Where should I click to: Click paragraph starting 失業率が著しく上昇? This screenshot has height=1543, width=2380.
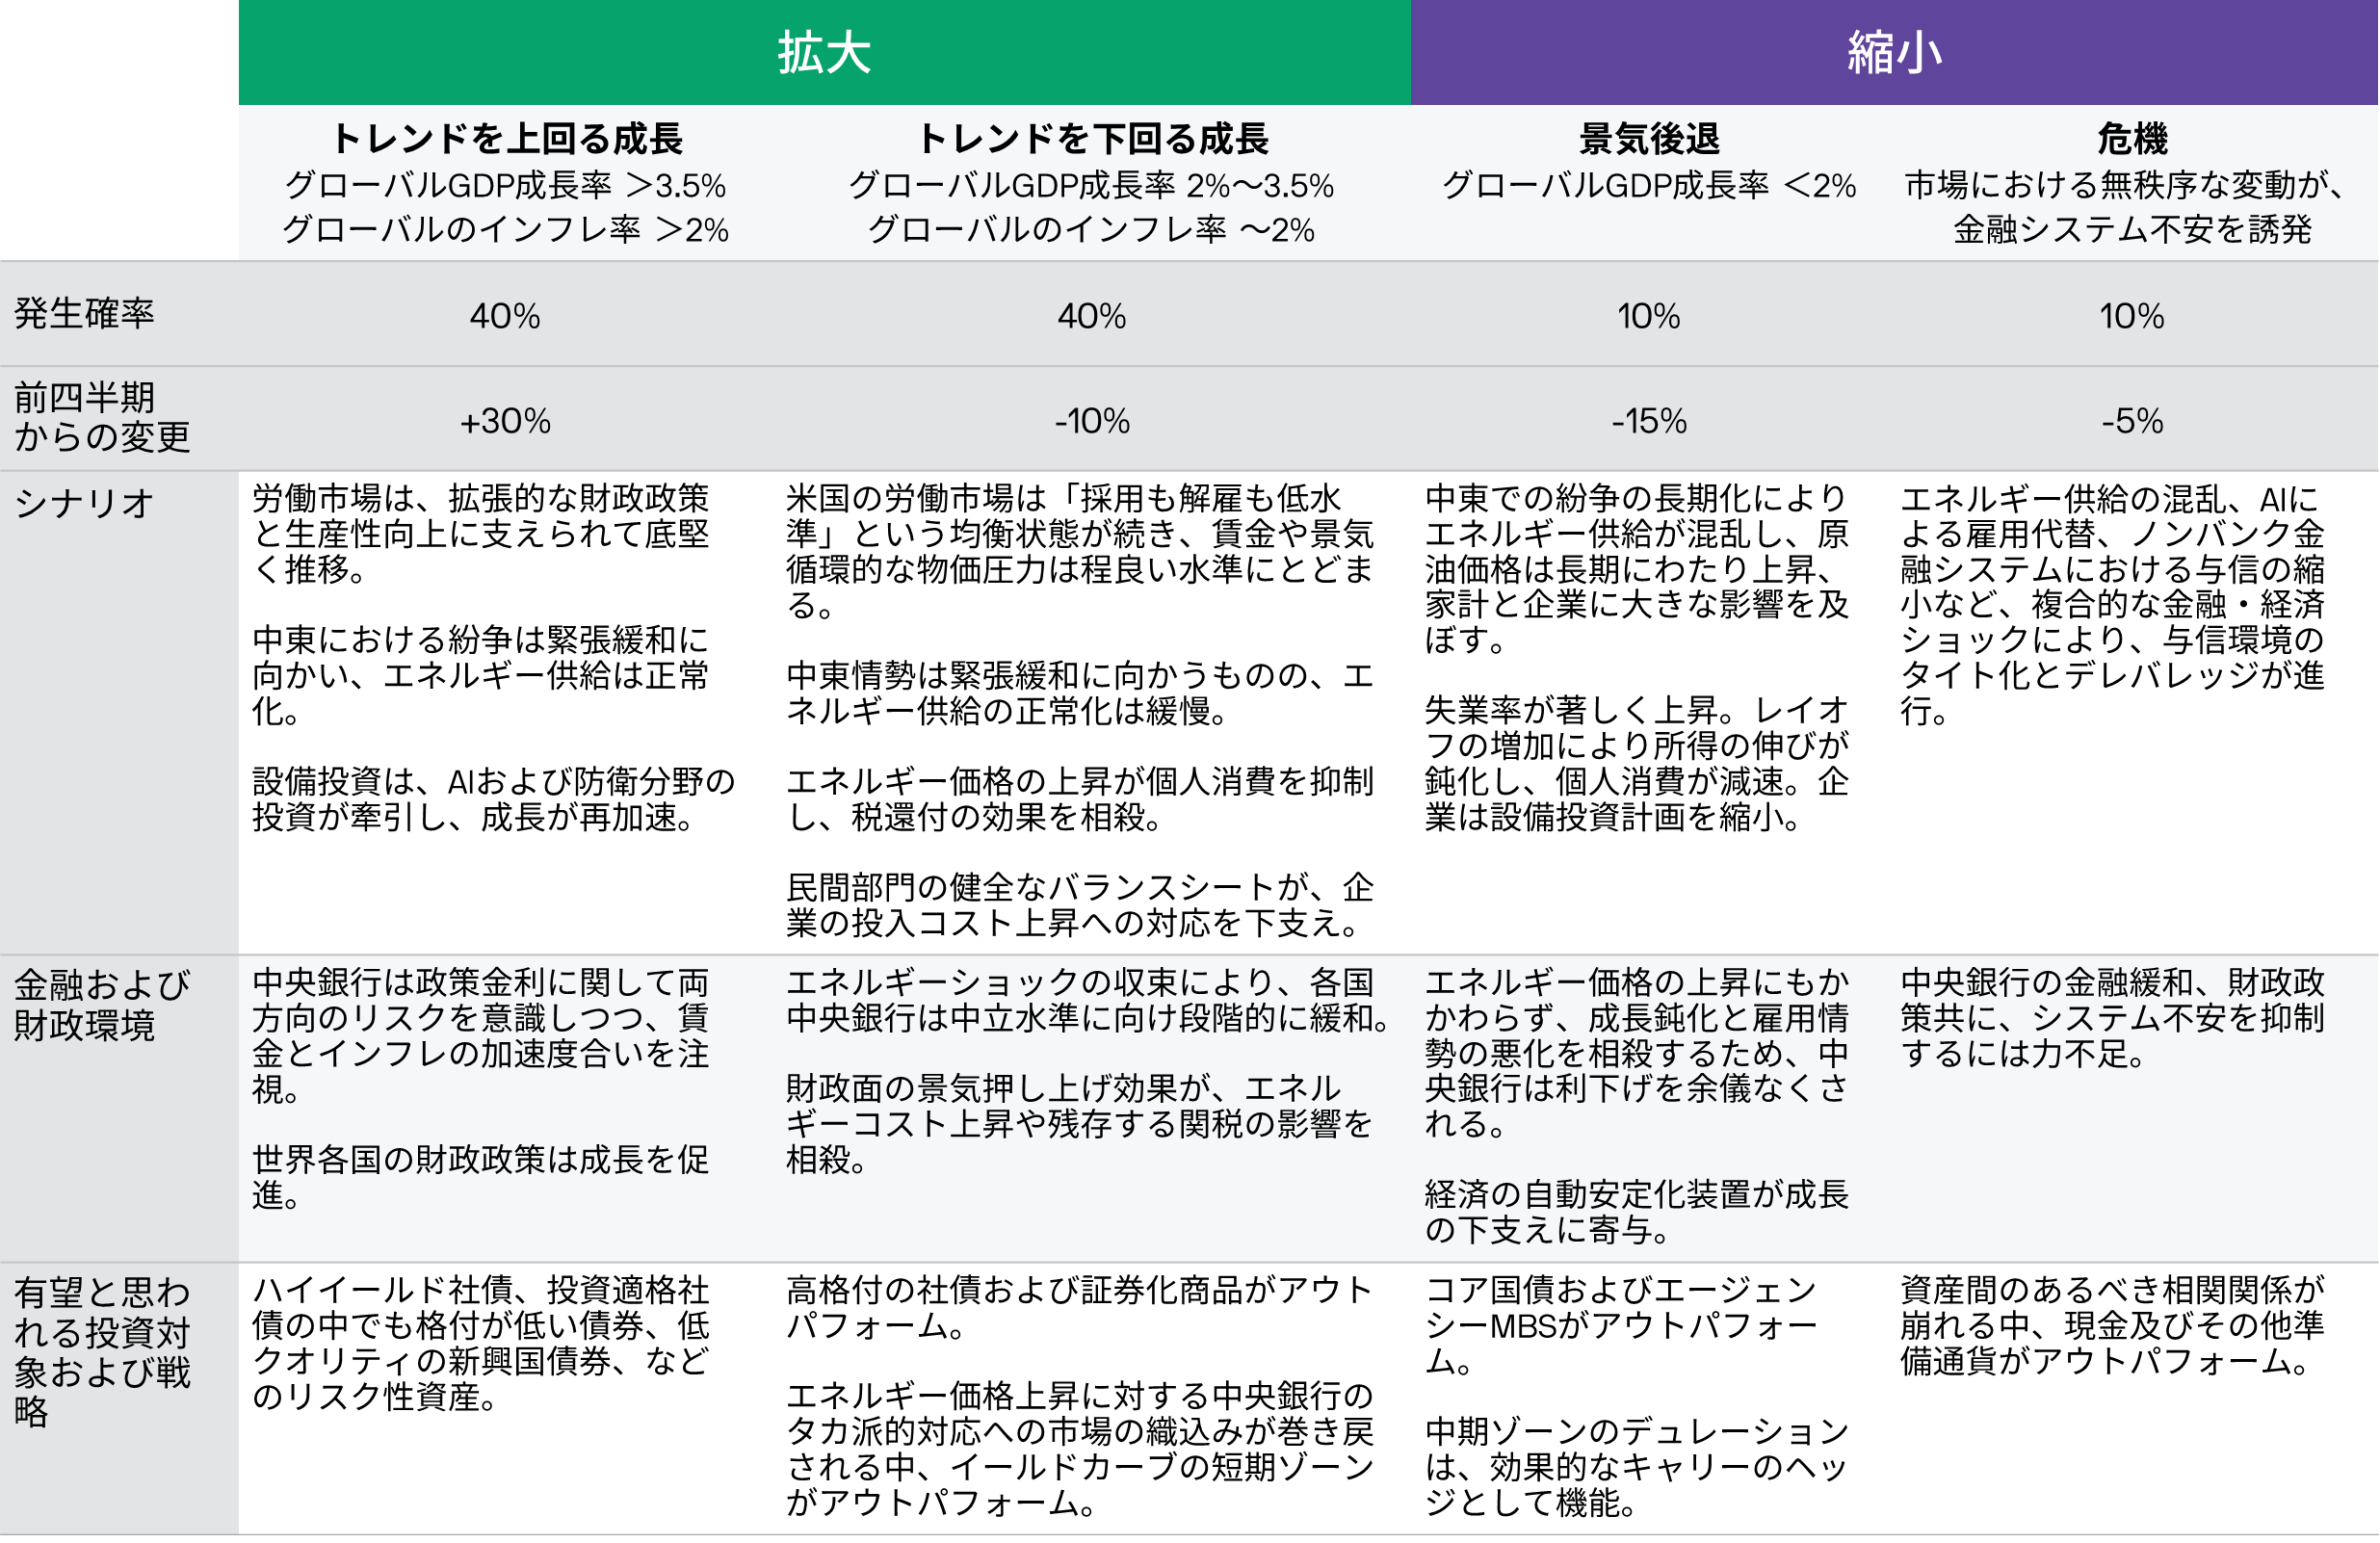(x=1637, y=764)
